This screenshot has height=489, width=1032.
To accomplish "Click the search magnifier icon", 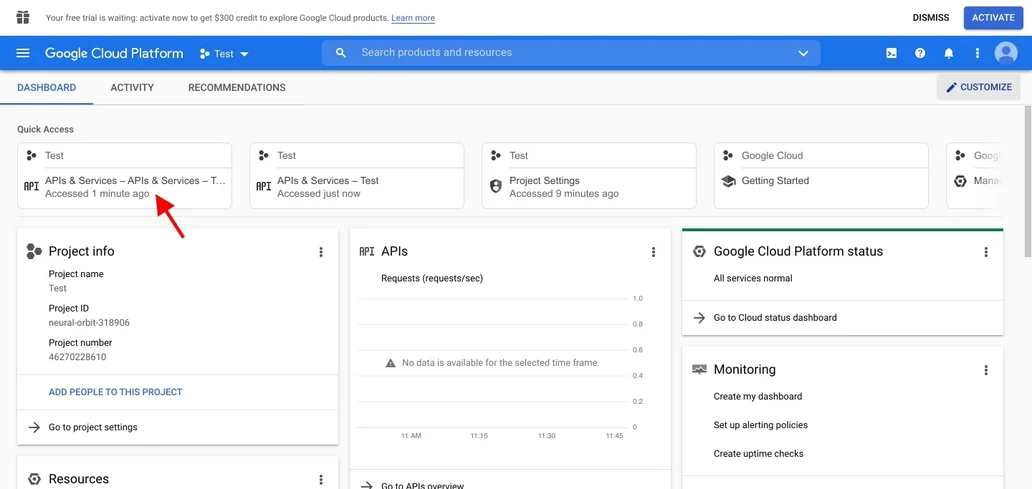I will tap(341, 53).
